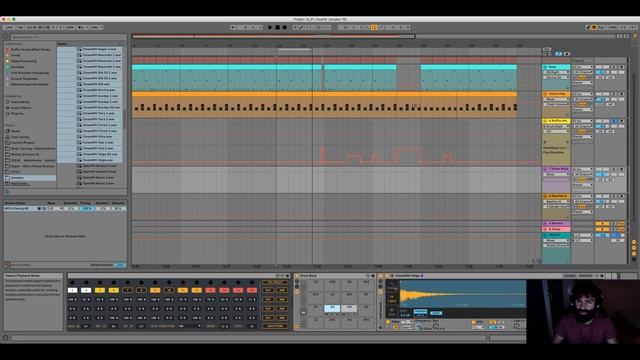Image resolution: width=640 pixels, height=360 pixels.
Task: Toggle the orange Loop switch in transport
Action: [373, 27]
